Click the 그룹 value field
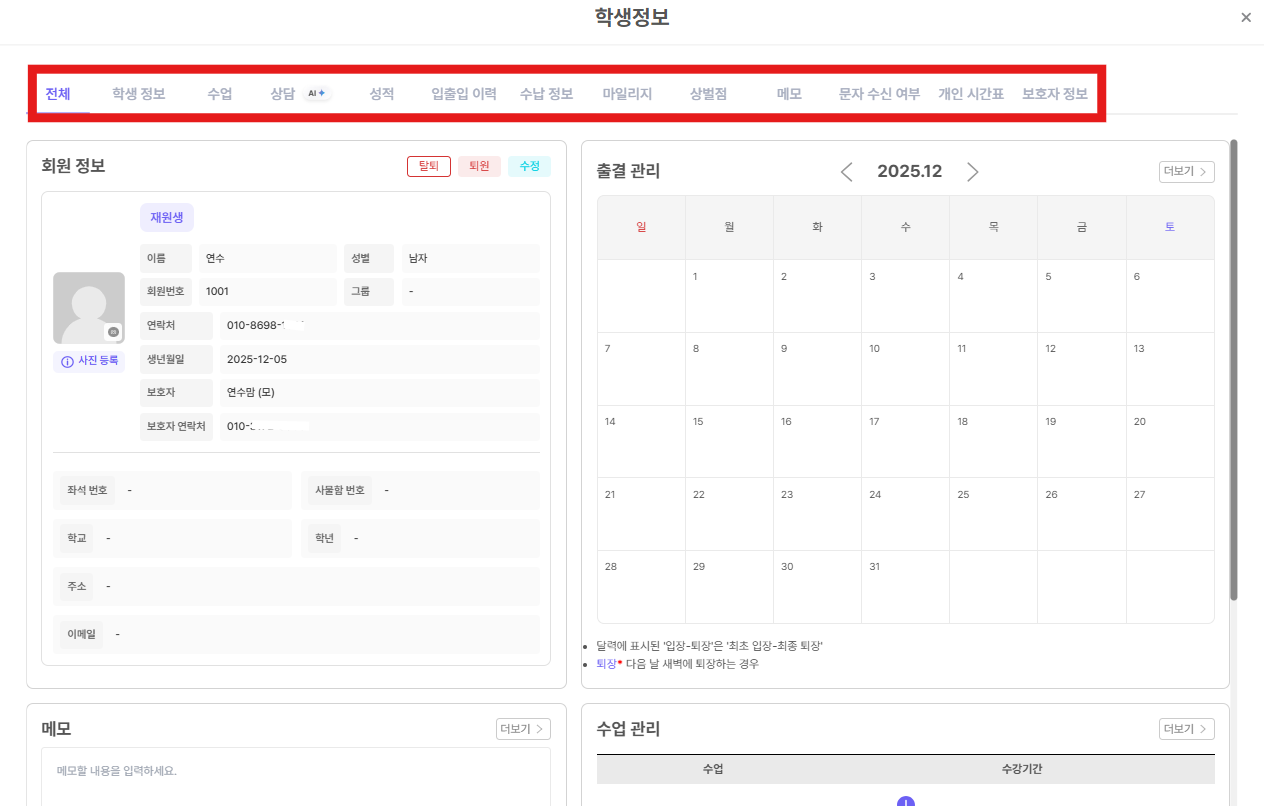 pos(470,292)
